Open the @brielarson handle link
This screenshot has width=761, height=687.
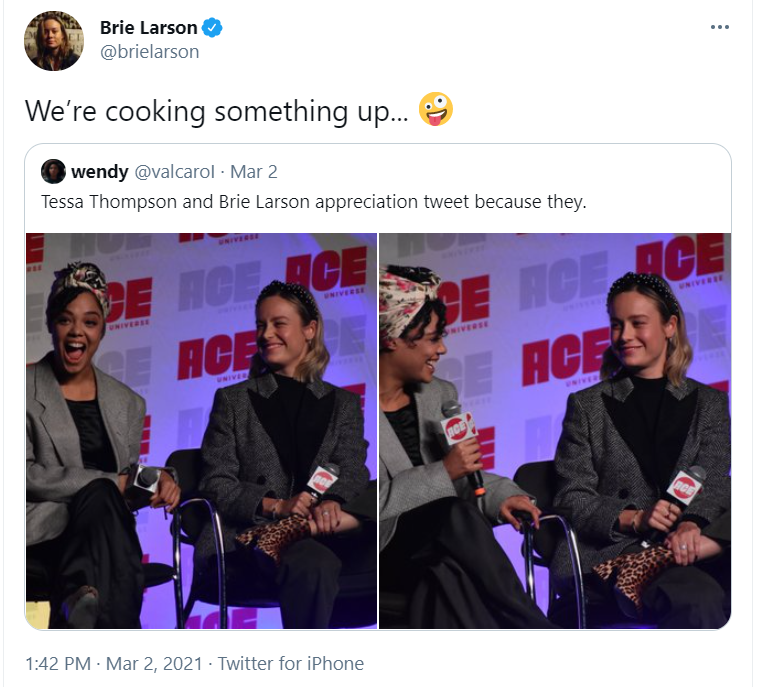tap(149, 51)
